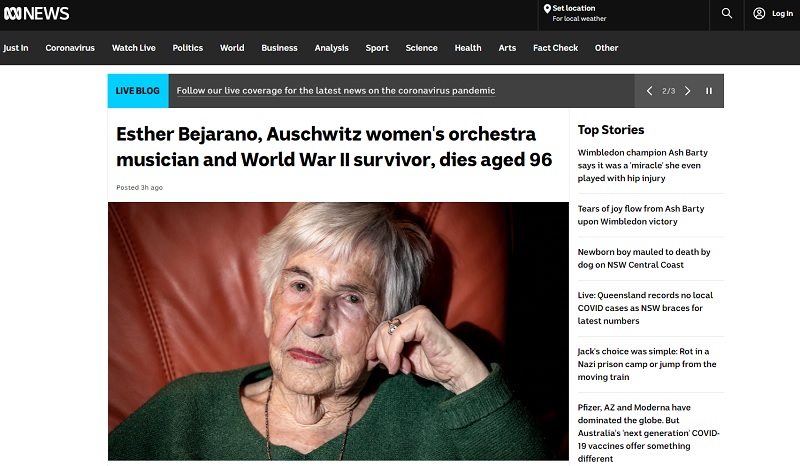Open the Just In section
This screenshot has height=466, width=800.
[x=16, y=48]
